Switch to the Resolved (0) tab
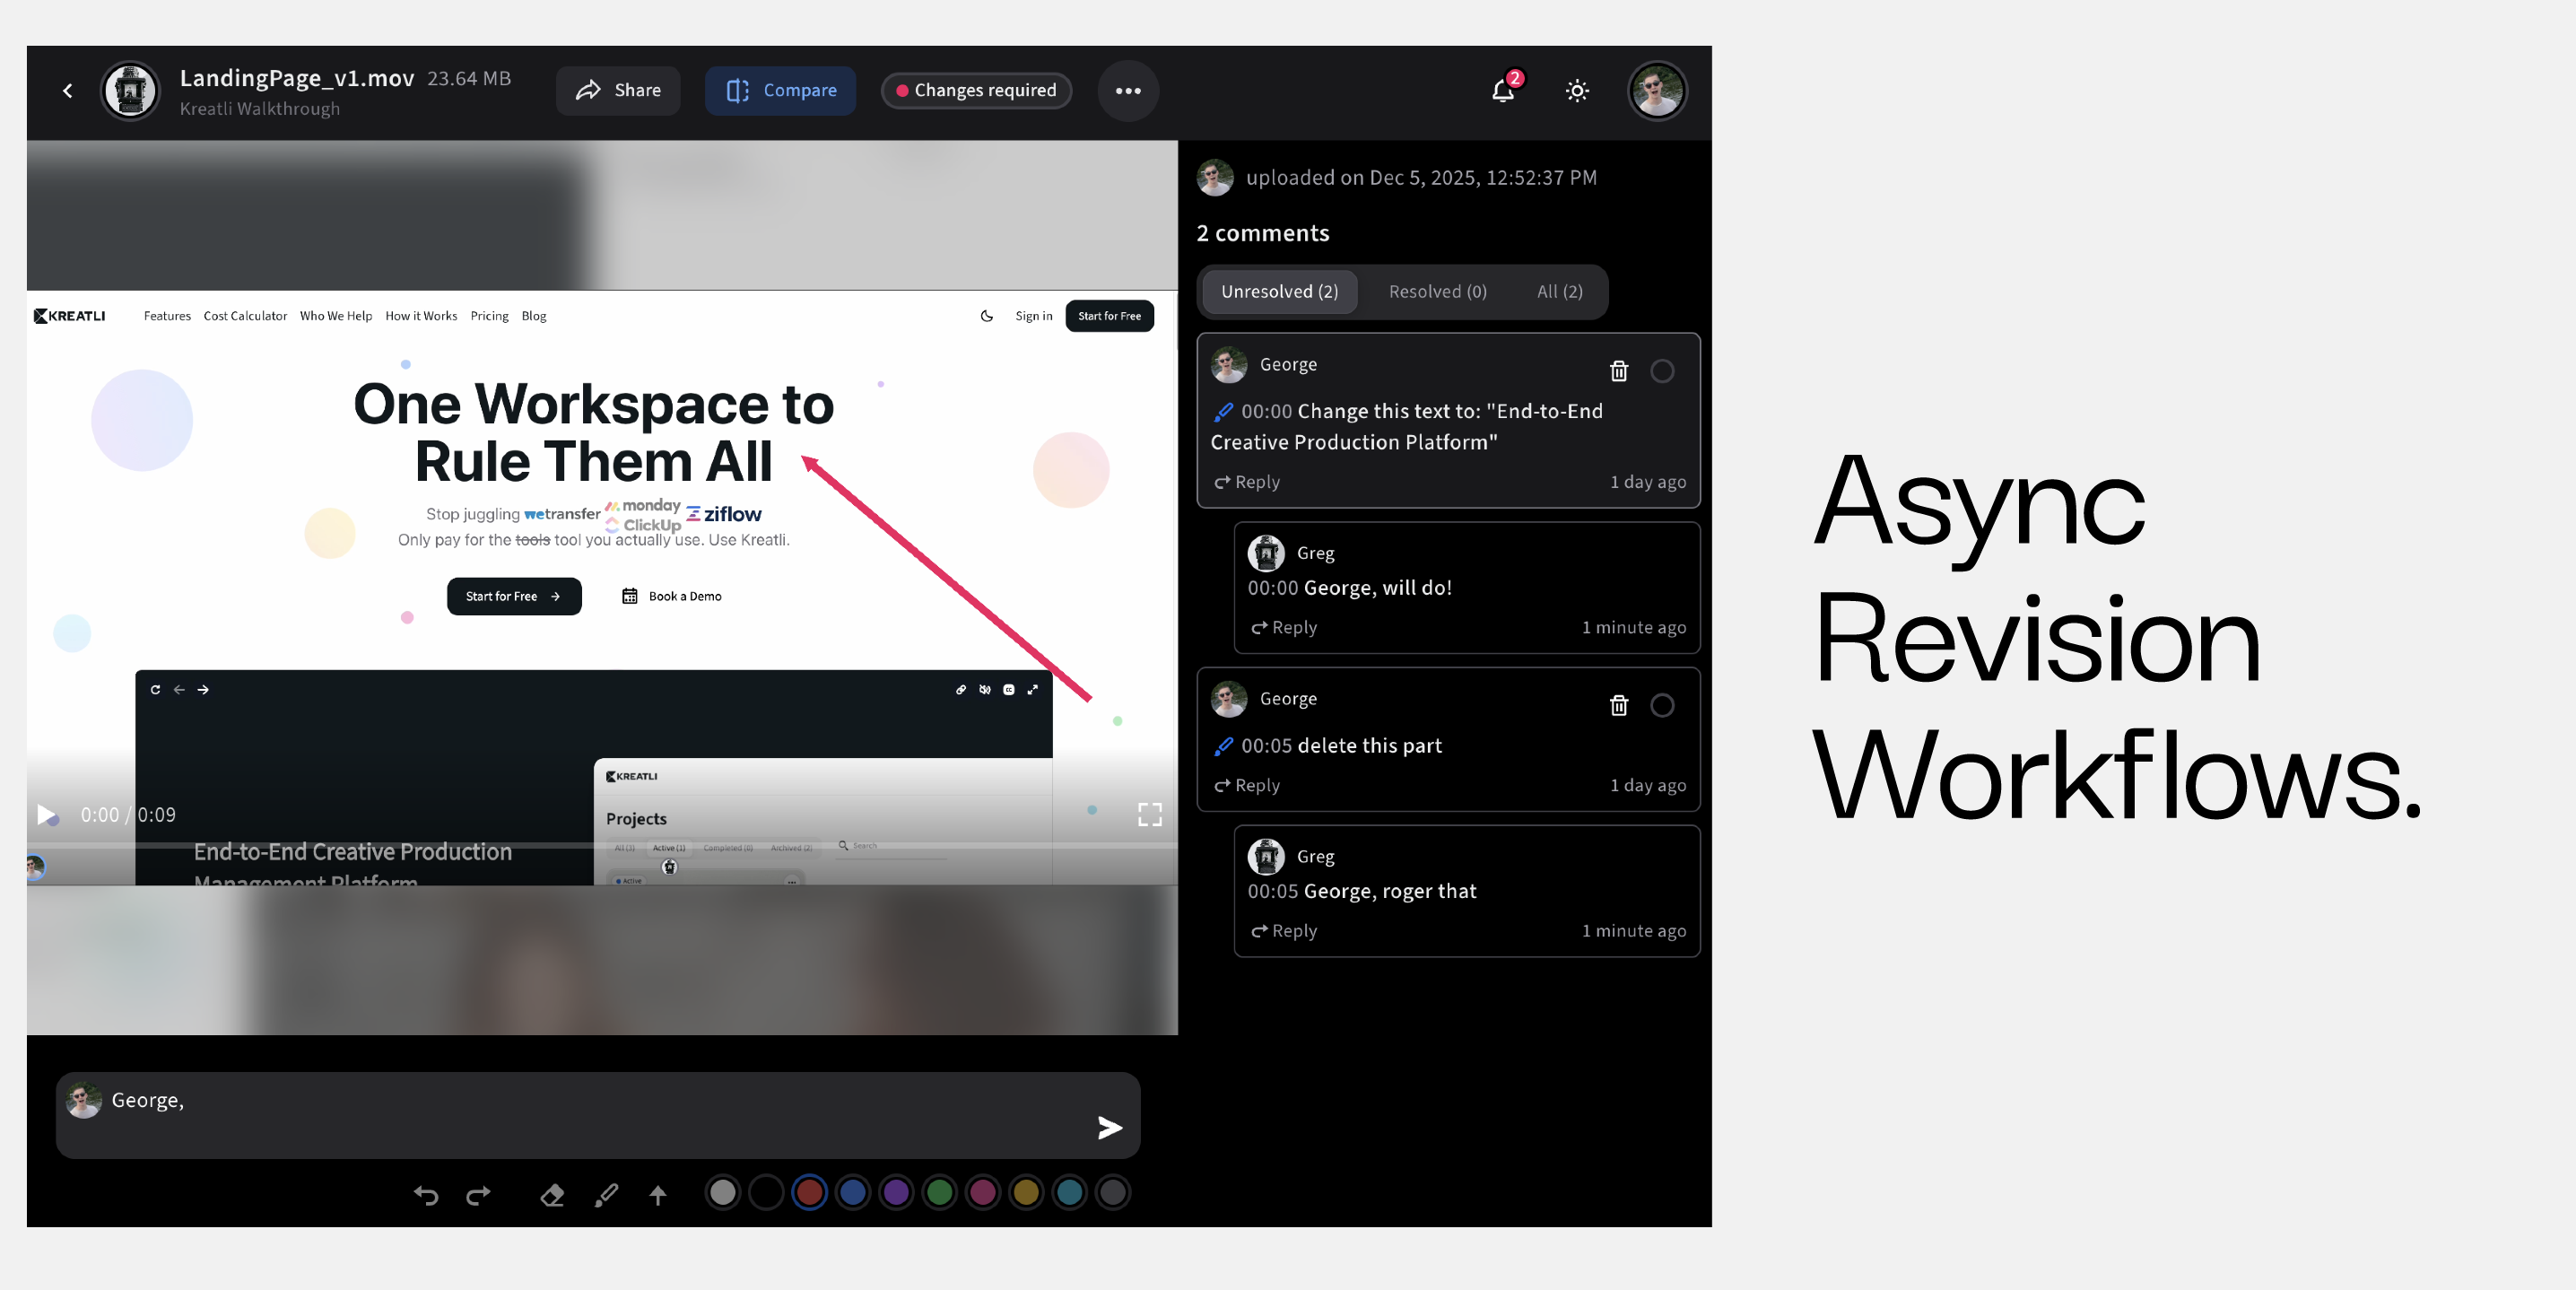Image resolution: width=2576 pixels, height=1290 pixels. coord(1437,292)
